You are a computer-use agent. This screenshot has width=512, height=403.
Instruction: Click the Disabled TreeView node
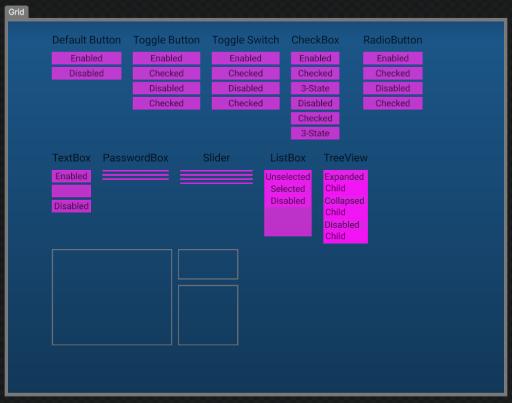click(x=342, y=225)
